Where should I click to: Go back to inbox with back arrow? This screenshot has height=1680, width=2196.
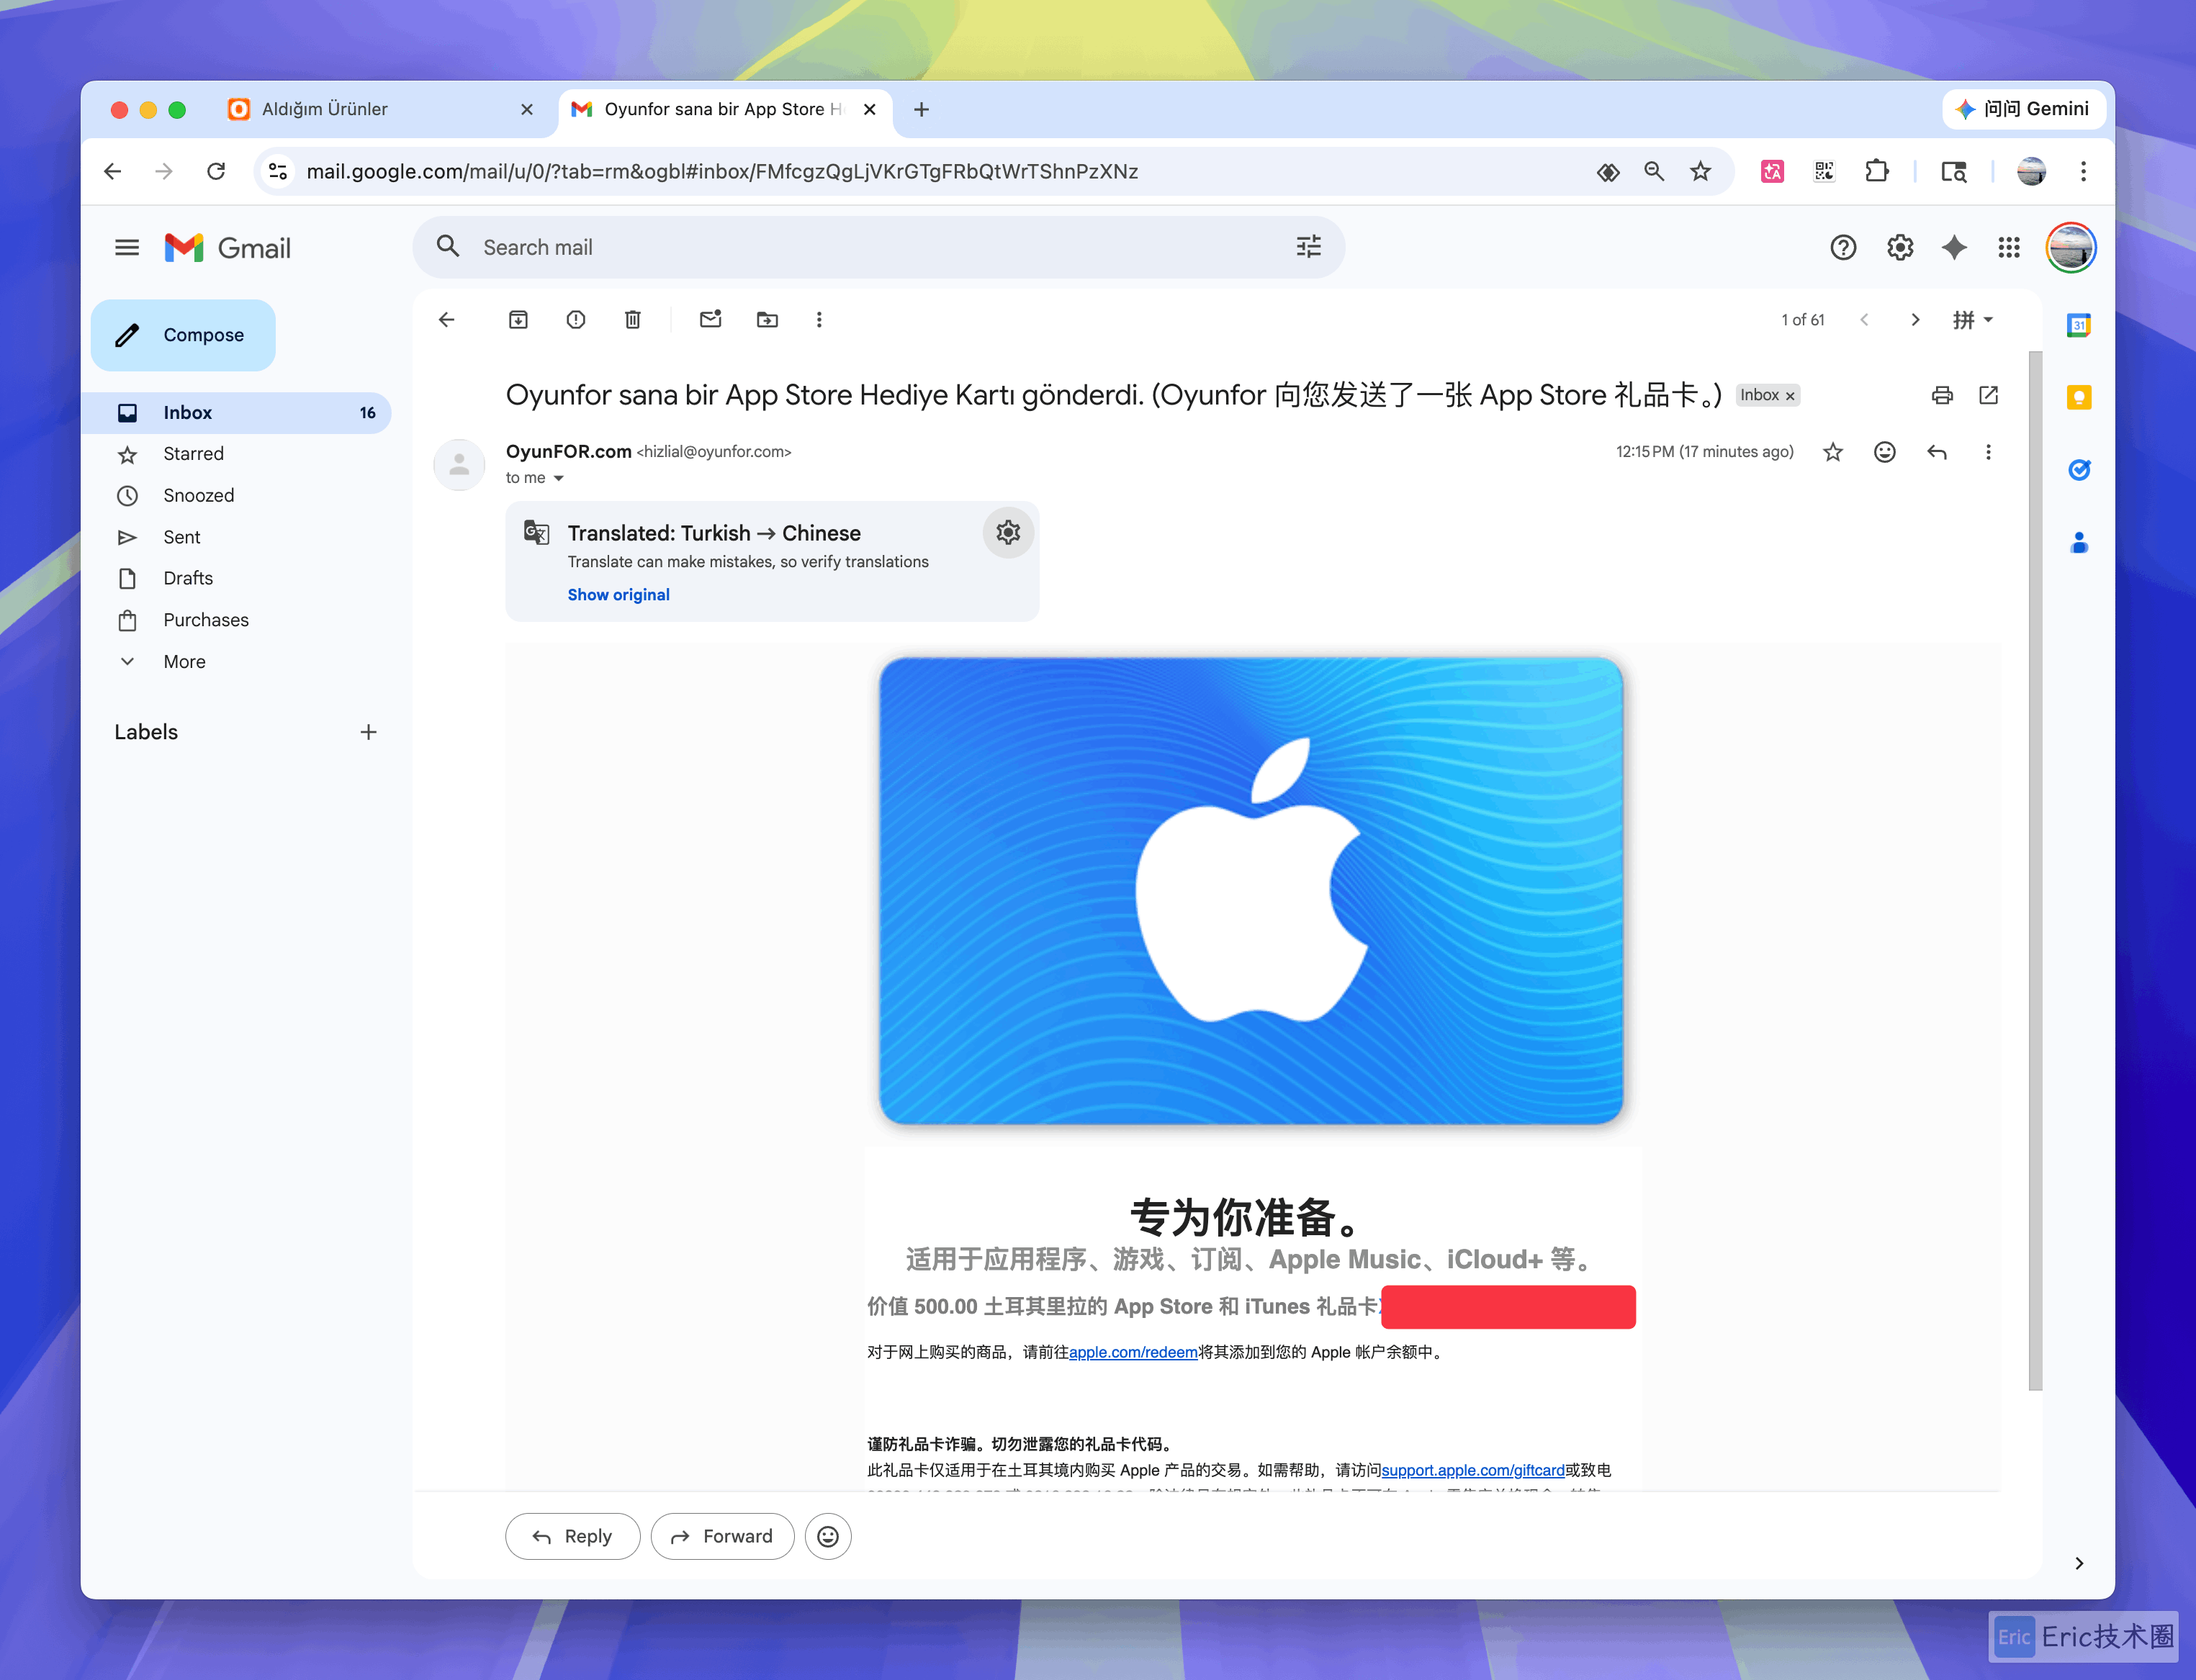coord(447,320)
